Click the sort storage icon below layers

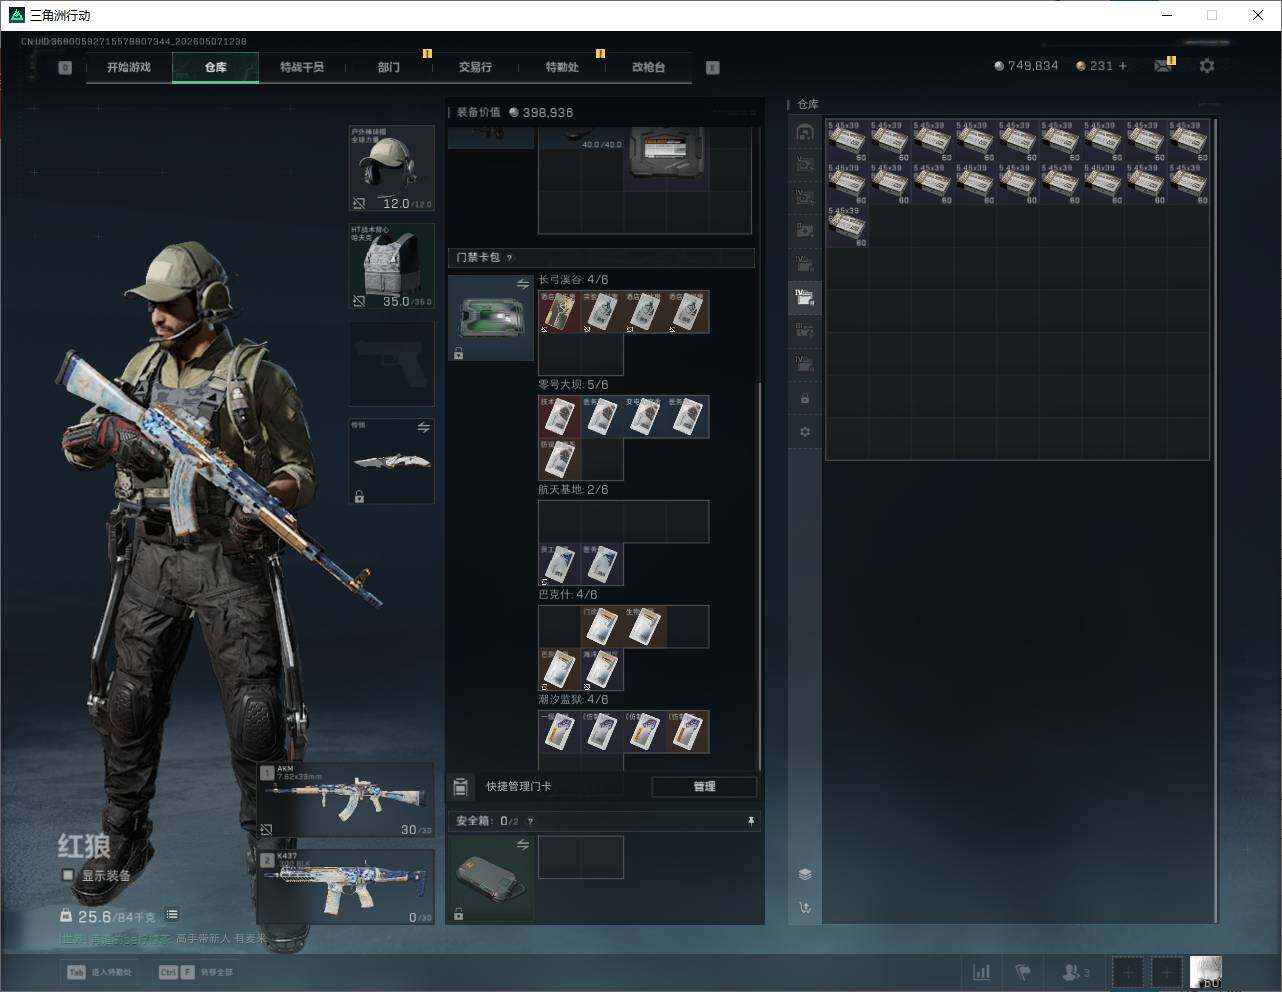coord(805,908)
